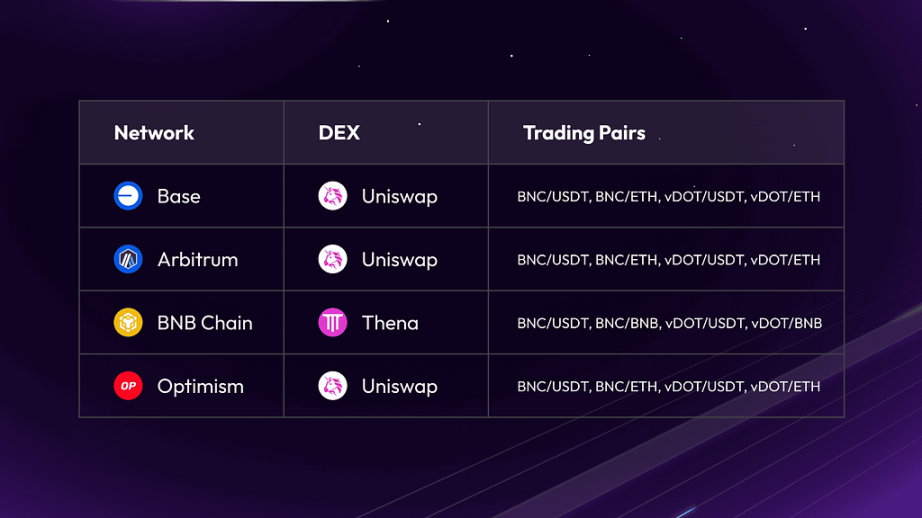Click the Thena DEX label
This screenshot has height=518, width=922.
390,323
